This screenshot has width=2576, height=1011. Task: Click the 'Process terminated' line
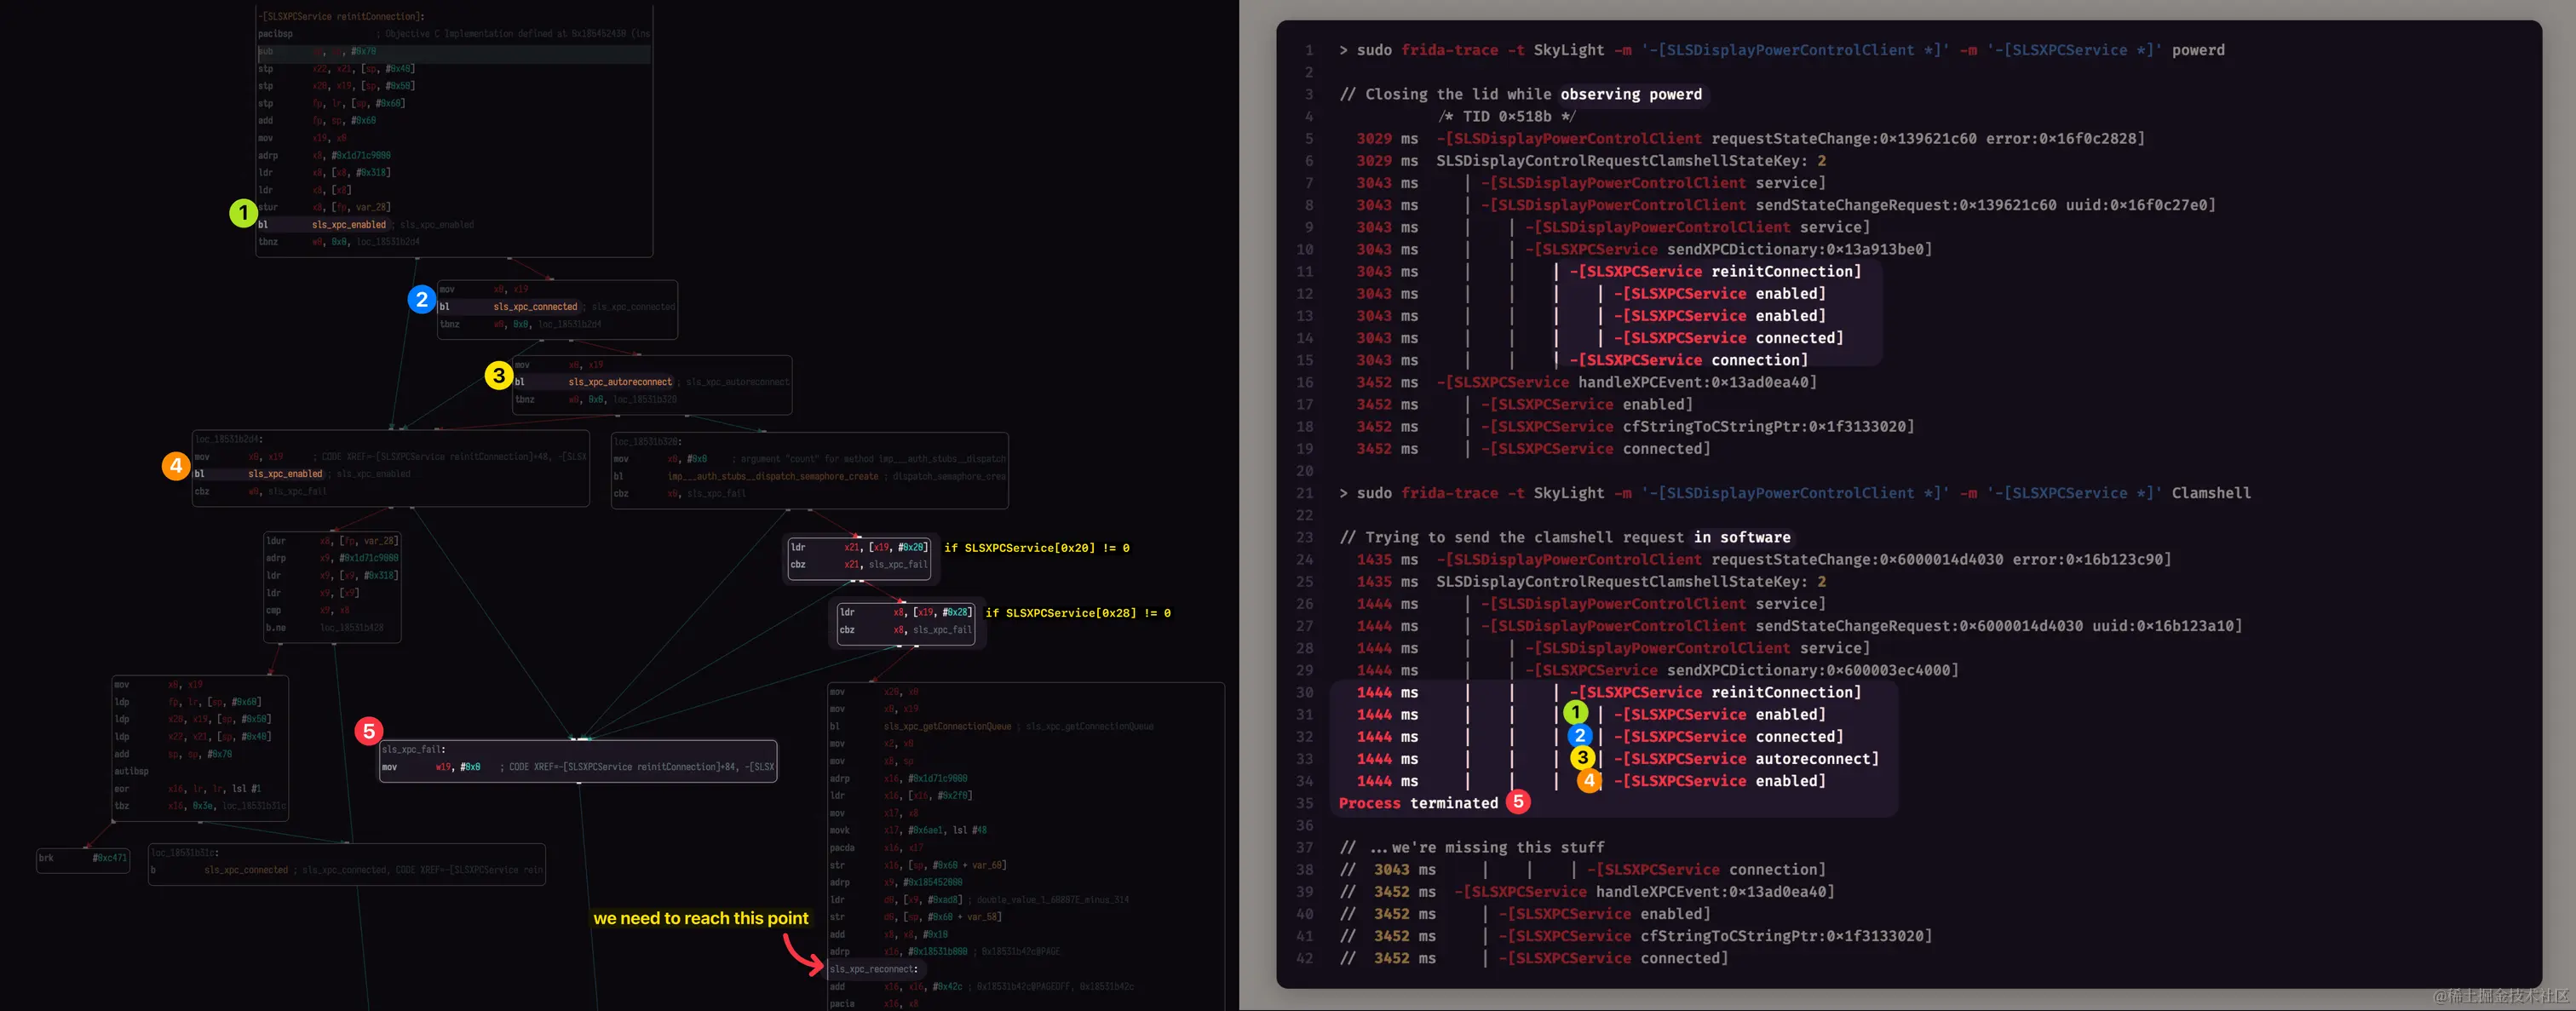point(1418,803)
